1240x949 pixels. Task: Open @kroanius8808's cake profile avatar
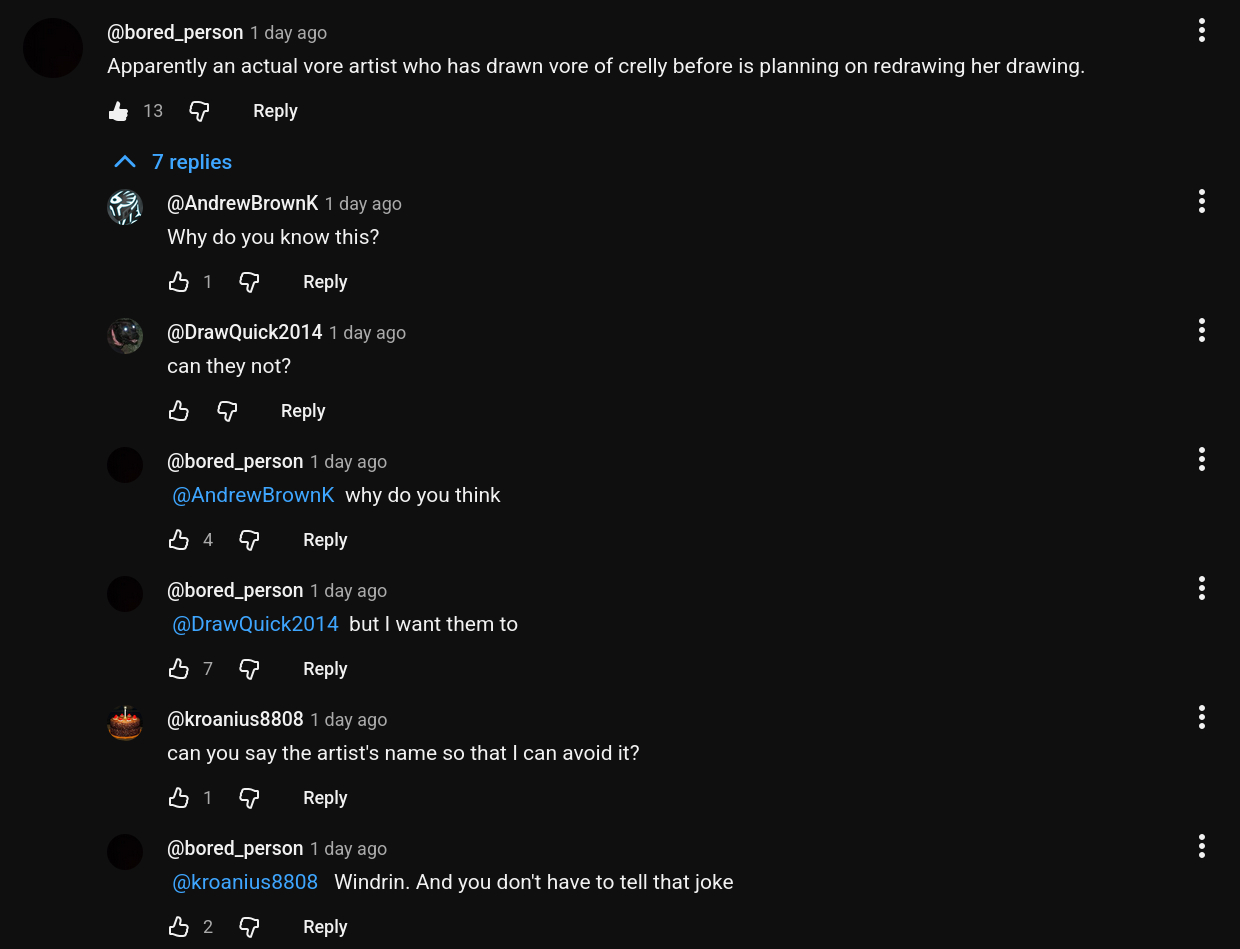click(x=125, y=723)
